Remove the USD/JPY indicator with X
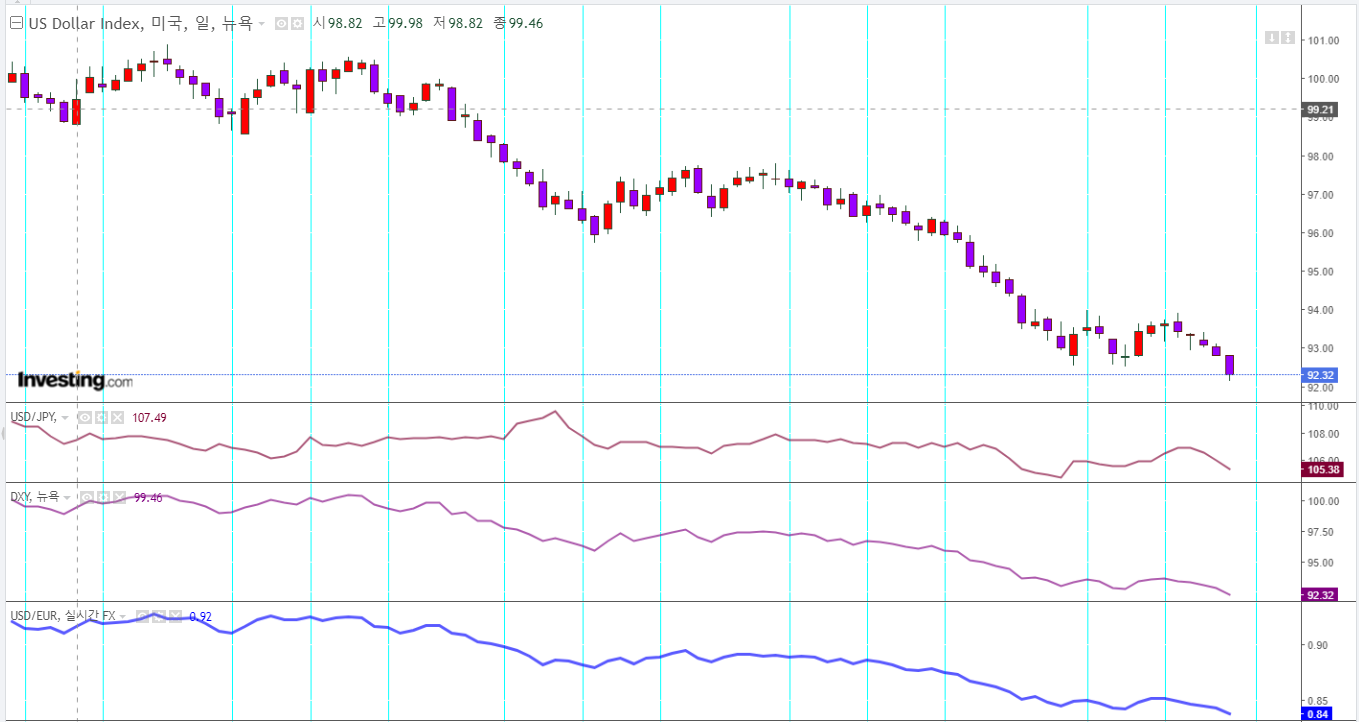The width and height of the screenshot is (1359, 722). (118, 417)
